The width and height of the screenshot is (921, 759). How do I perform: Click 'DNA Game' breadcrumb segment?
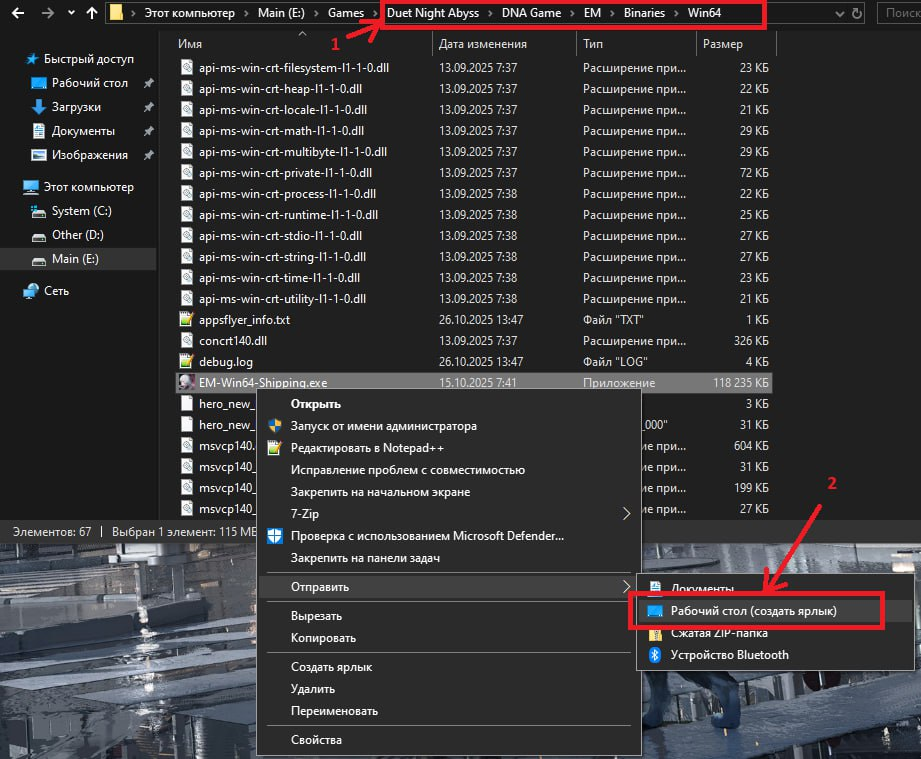(x=531, y=13)
